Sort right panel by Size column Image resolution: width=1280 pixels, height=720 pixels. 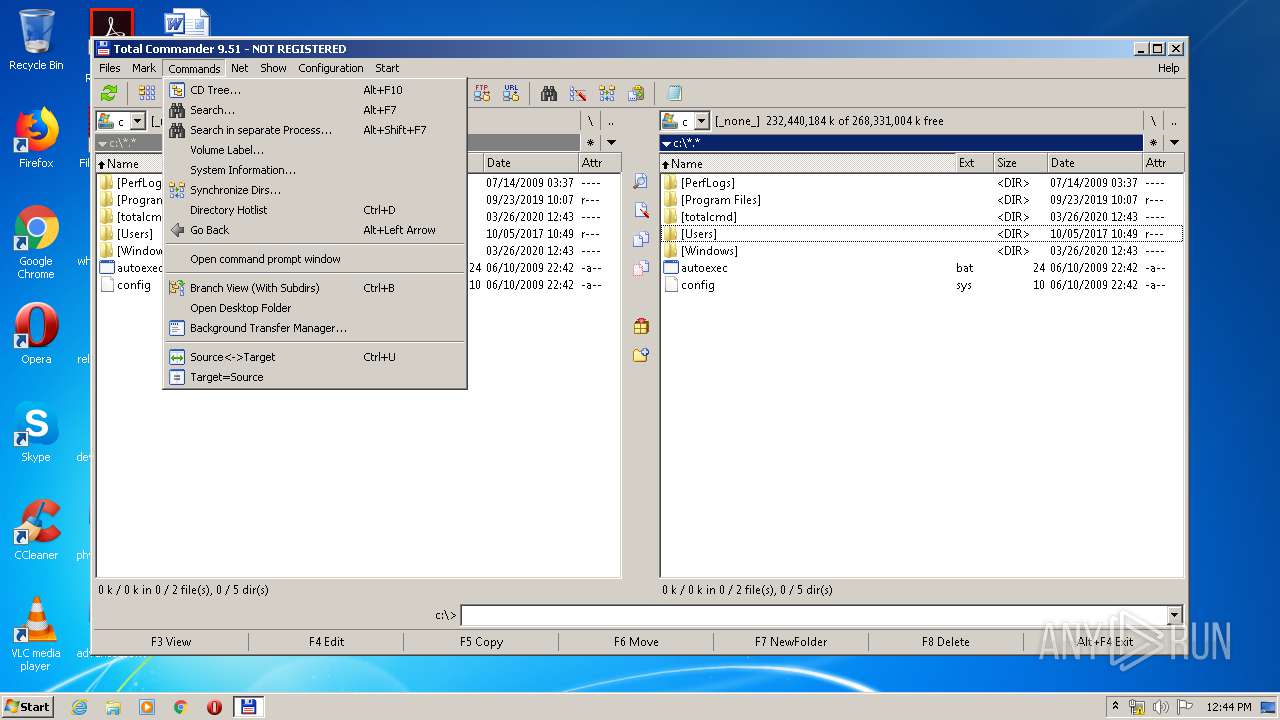(x=1020, y=163)
